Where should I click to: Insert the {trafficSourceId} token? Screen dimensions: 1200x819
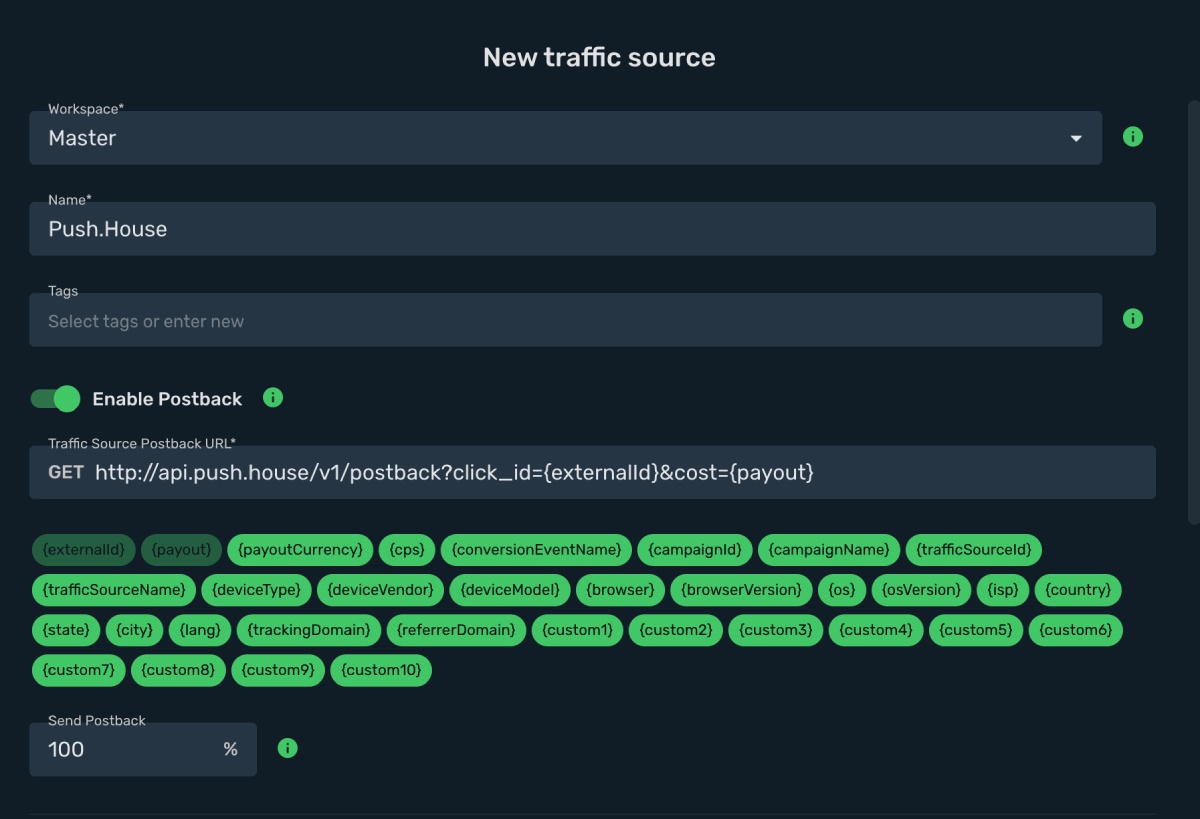(974, 550)
